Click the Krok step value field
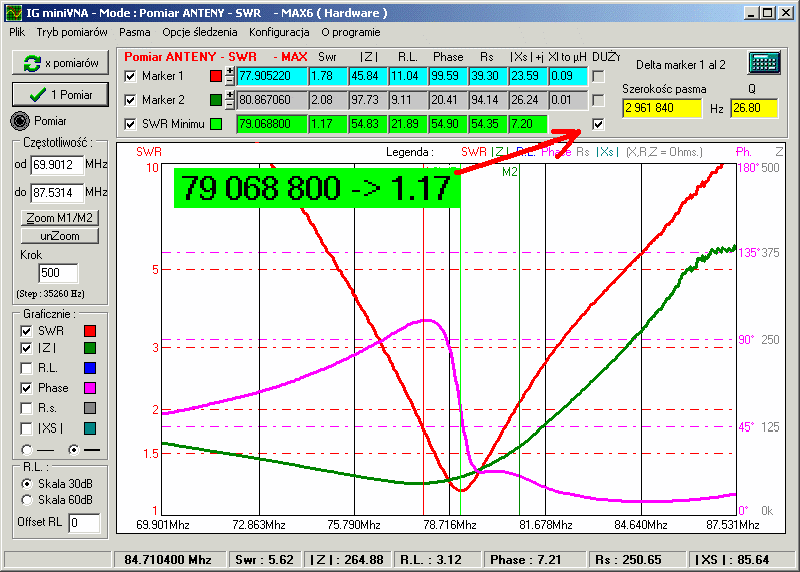 (57, 274)
